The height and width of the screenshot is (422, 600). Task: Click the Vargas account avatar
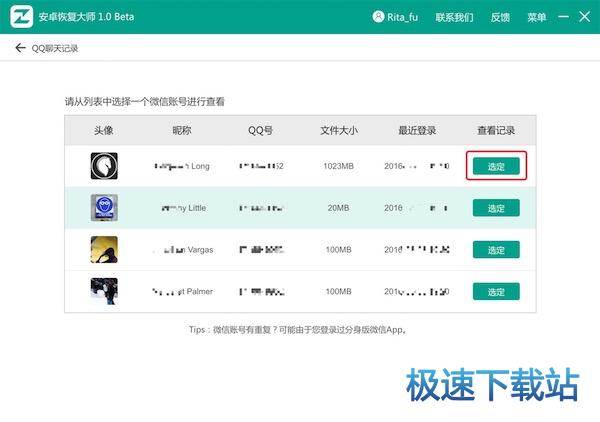click(104, 249)
